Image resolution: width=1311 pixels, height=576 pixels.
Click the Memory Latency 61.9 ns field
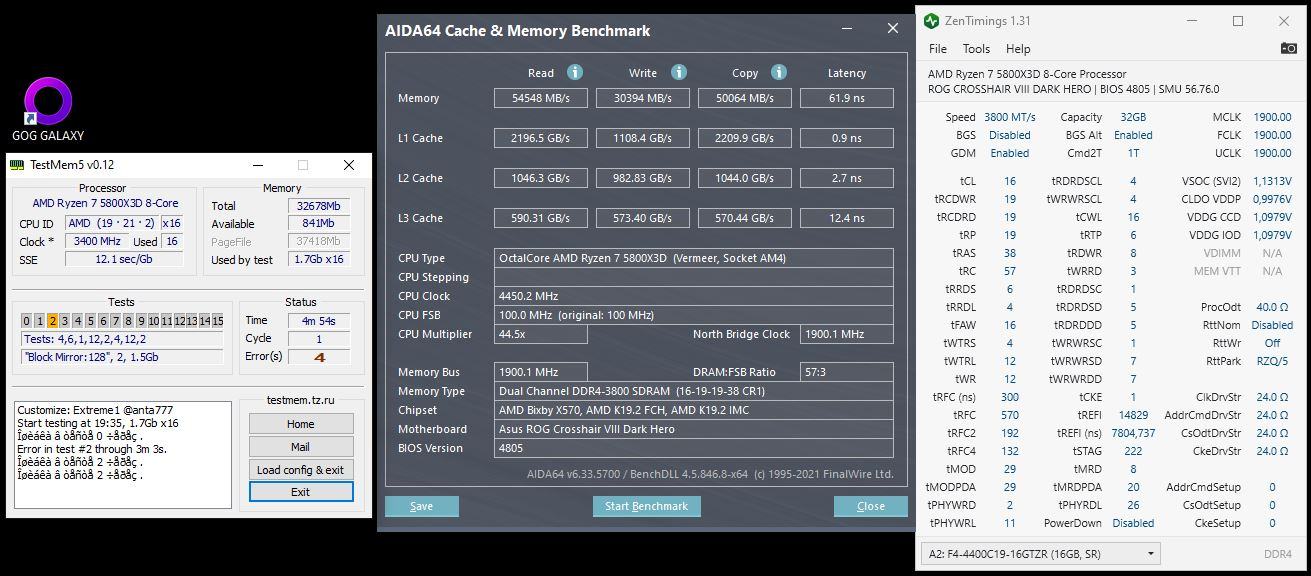click(x=846, y=98)
